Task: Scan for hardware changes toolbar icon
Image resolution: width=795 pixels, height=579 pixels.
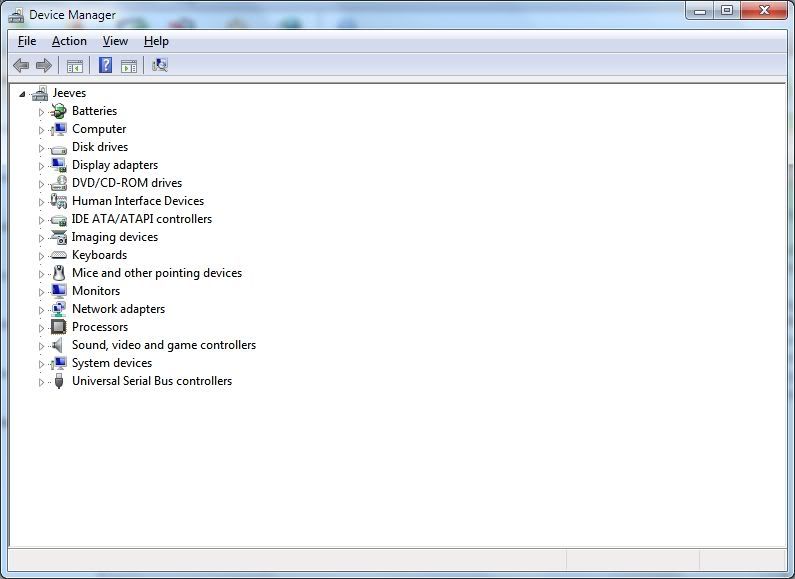Action: tap(160, 65)
